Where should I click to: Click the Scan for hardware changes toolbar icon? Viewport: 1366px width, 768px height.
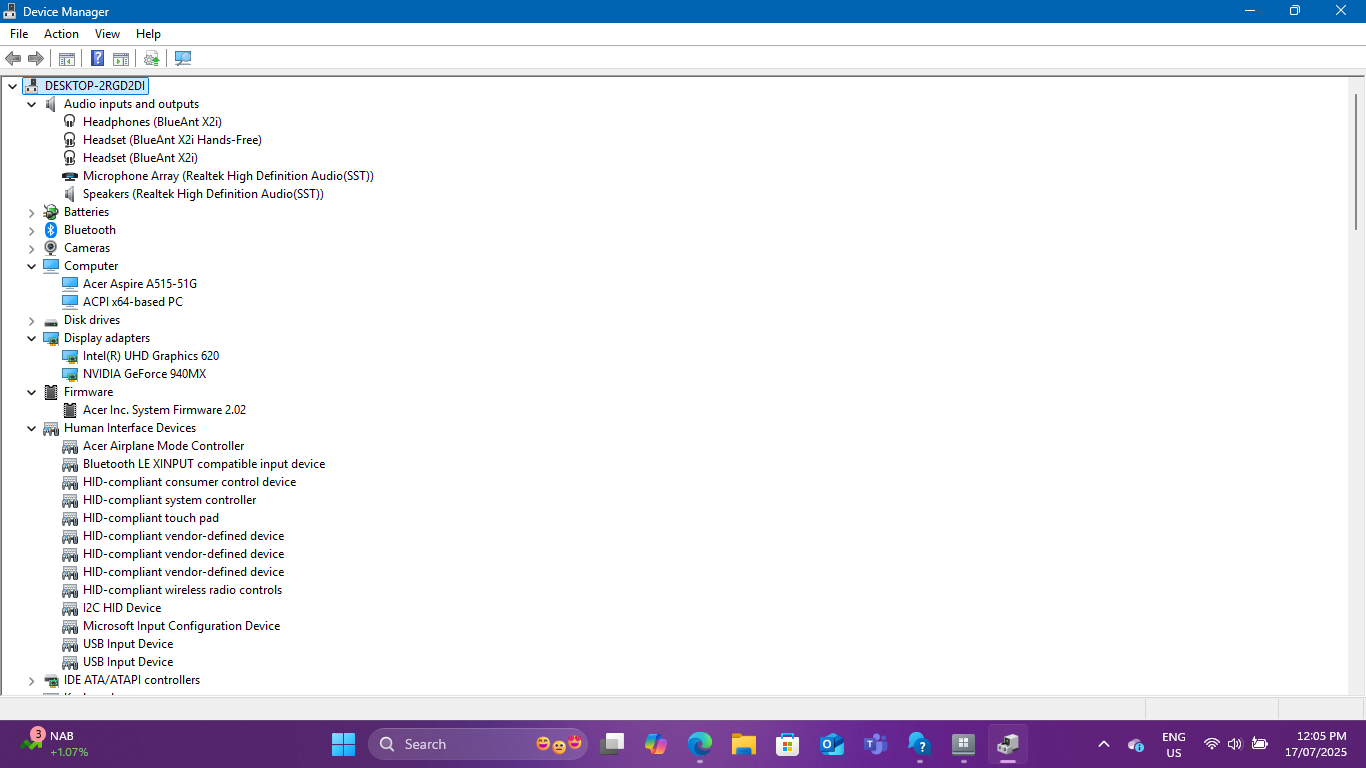183,58
